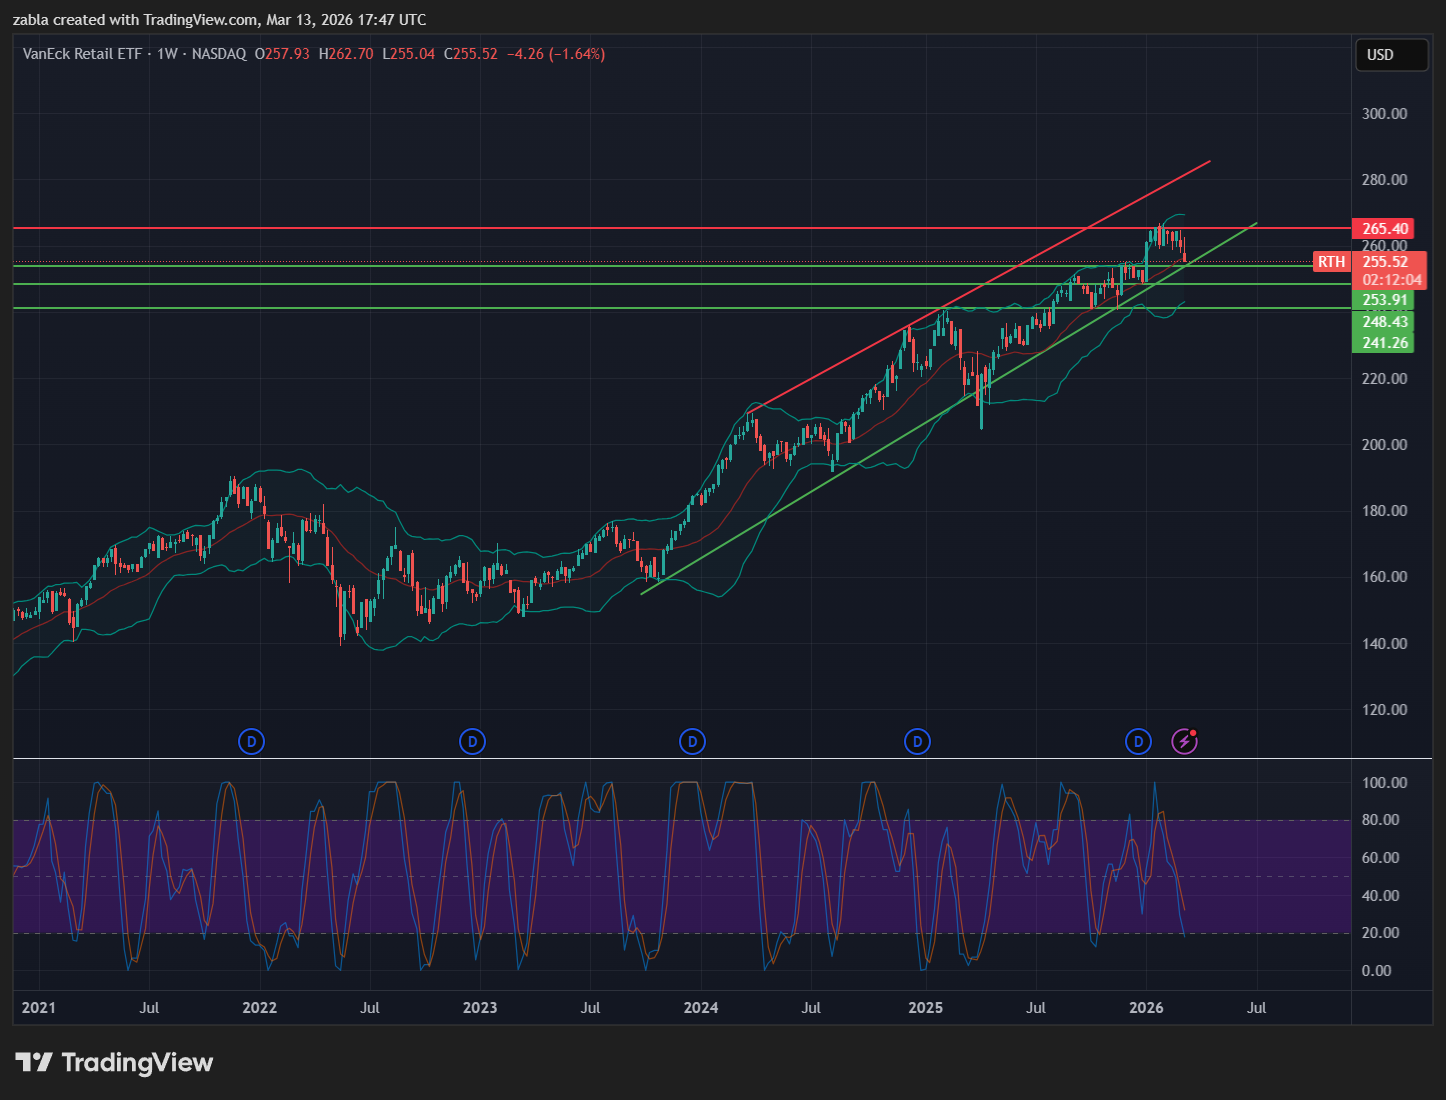
Task: Click the purple lightning earnings icon
Action: (1184, 741)
